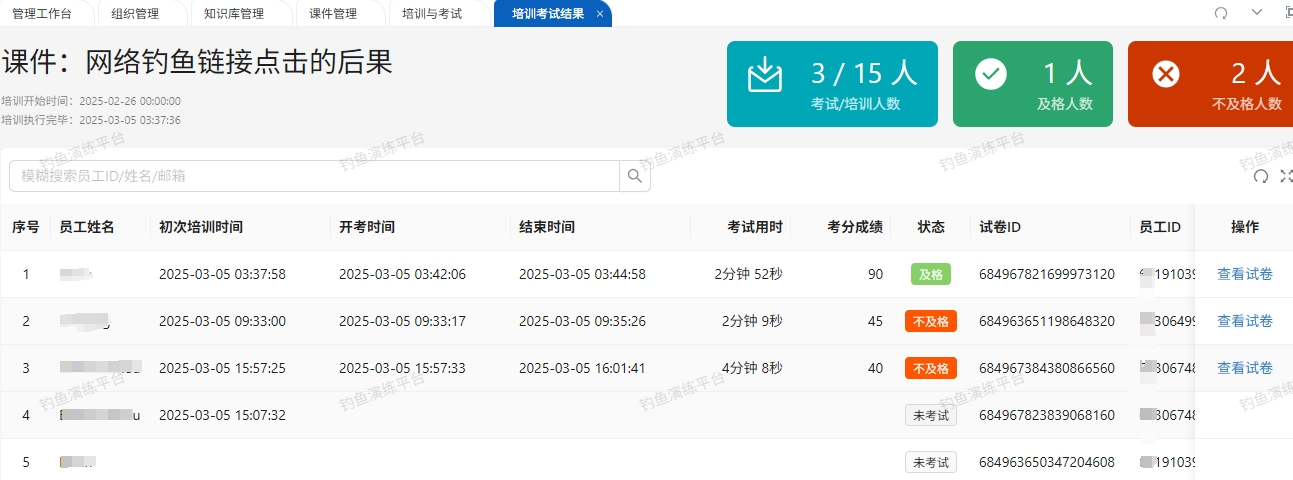This screenshot has width=1293, height=480.
Task: Click the green checkmark icon on 及格人数 card
Action: tap(990, 75)
